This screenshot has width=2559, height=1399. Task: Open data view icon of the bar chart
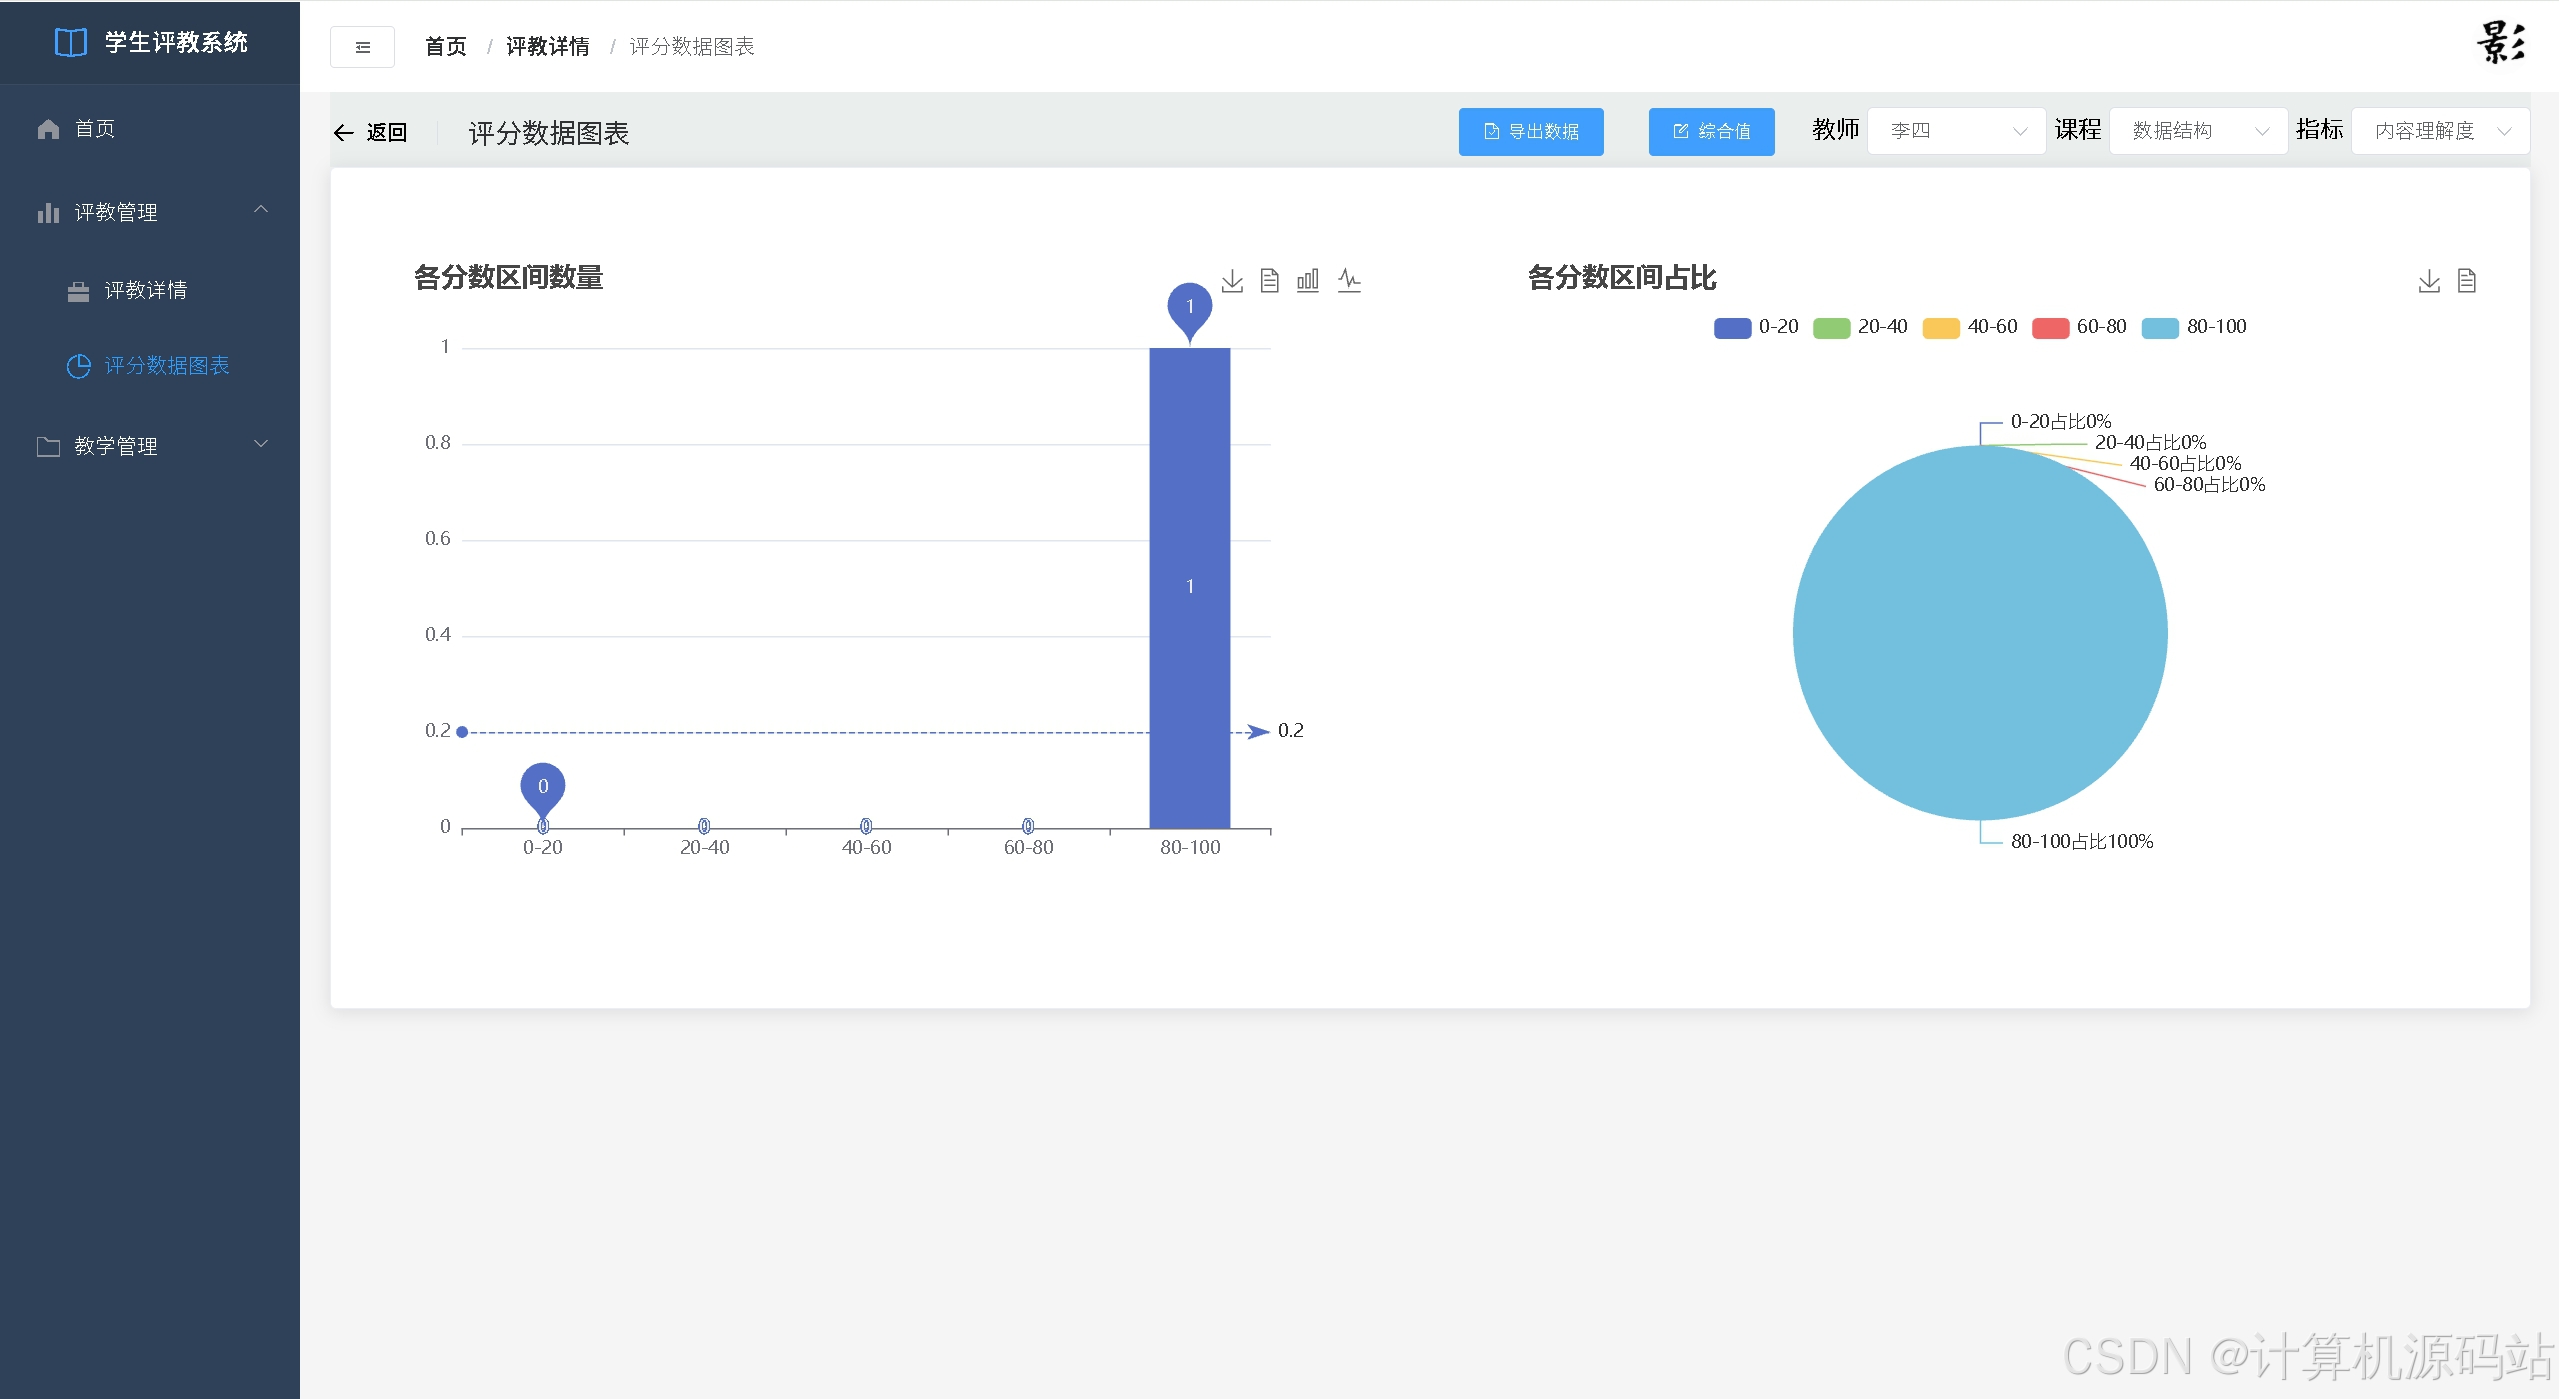click(1270, 280)
